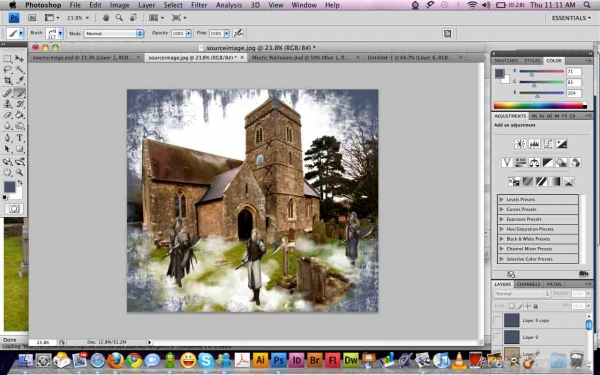
Task: Select the Crop tool
Action: (x=7, y=80)
